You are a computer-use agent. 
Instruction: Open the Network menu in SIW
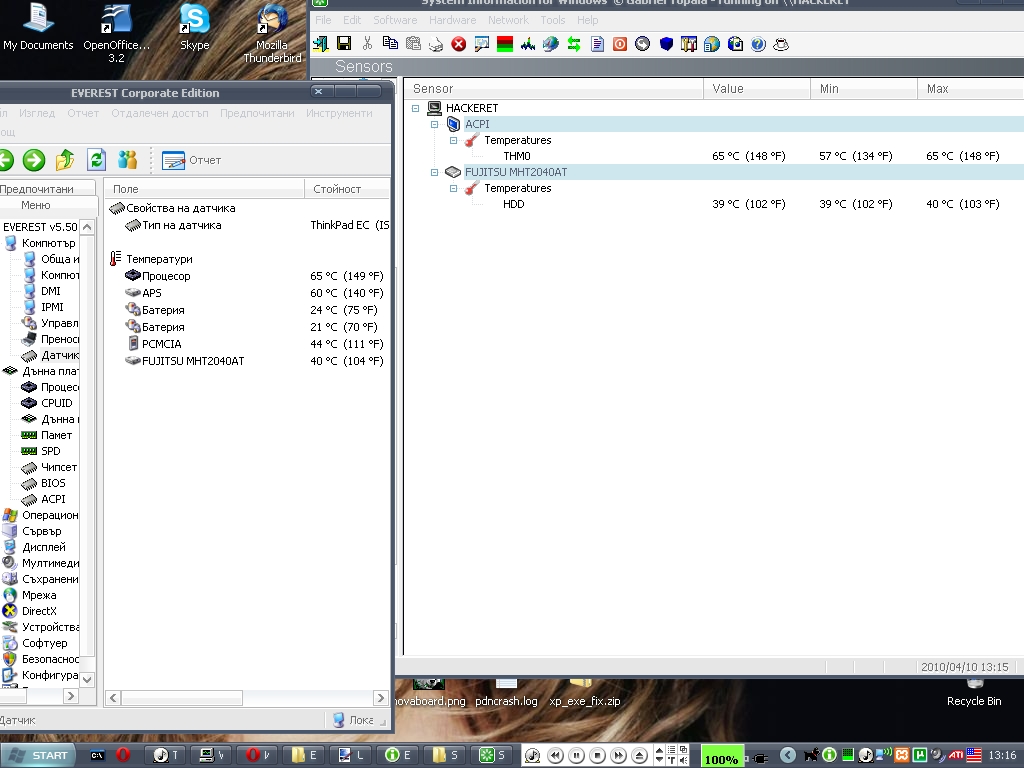[509, 20]
